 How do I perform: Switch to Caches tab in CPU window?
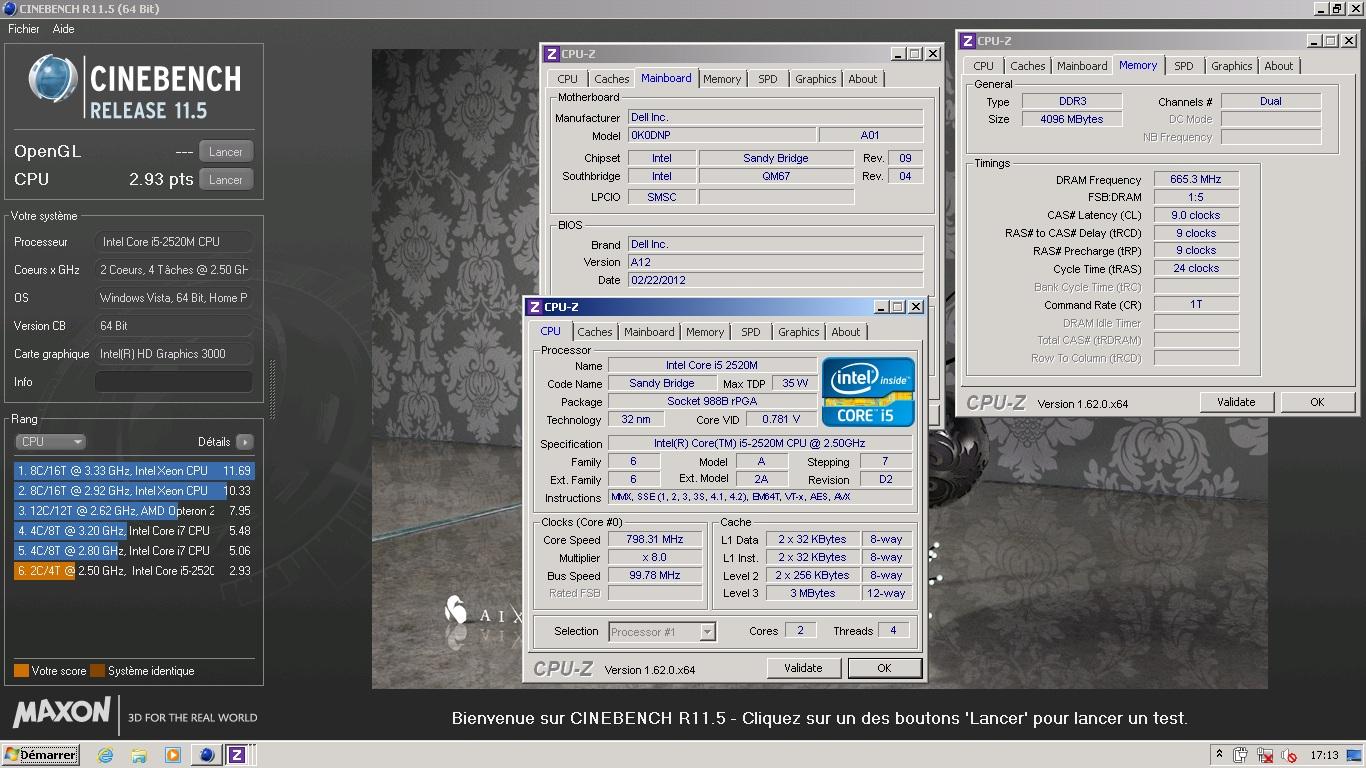click(595, 332)
